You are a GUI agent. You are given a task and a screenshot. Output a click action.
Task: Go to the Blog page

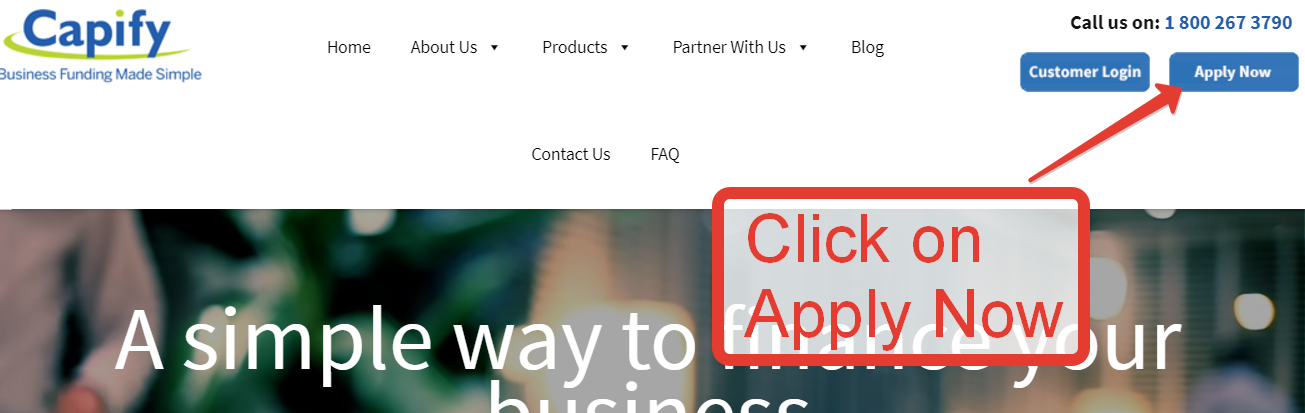pos(867,47)
